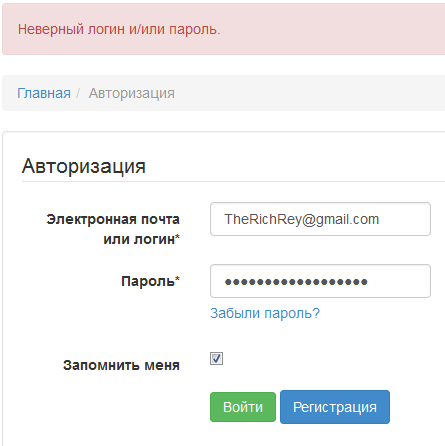Click into the masked Пароль input field
Screen dimensions: 445x446
(320, 281)
